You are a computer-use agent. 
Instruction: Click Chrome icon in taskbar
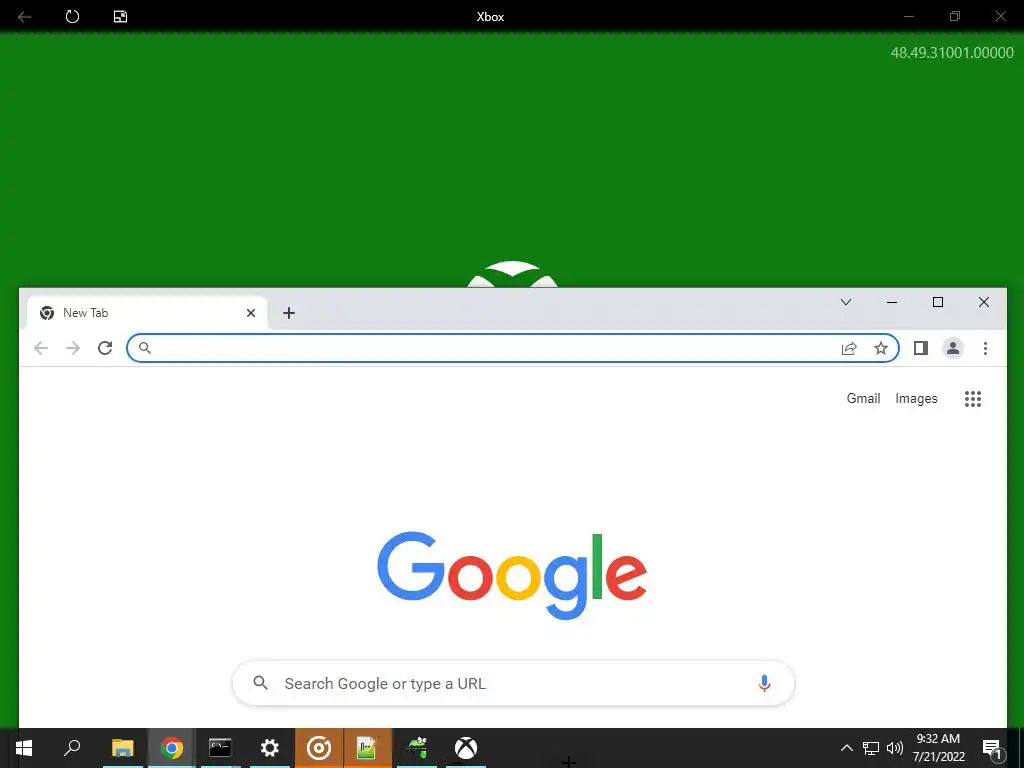pos(172,748)
